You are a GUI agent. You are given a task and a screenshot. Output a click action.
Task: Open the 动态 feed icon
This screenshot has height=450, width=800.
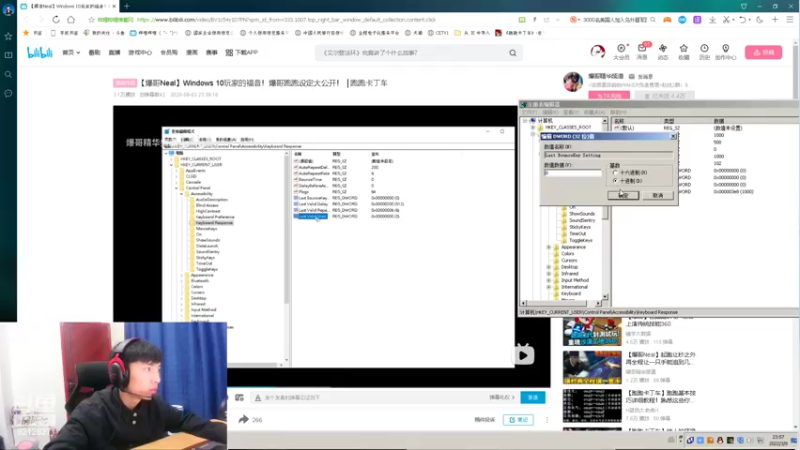pos(663,52)
